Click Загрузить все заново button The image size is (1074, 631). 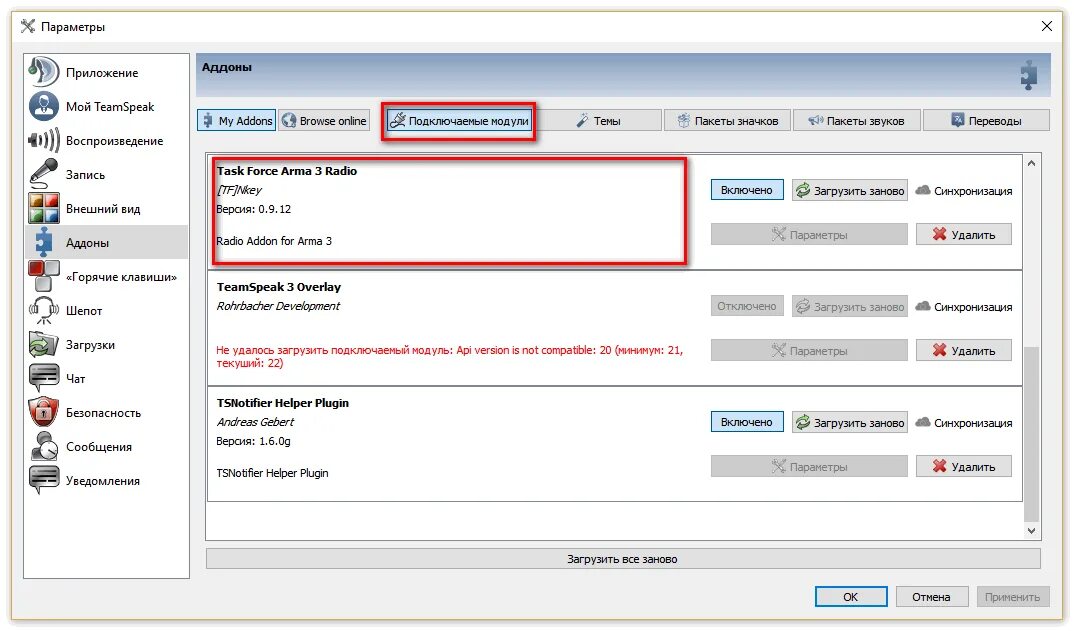pyautogui.click(x=623, y=559)
